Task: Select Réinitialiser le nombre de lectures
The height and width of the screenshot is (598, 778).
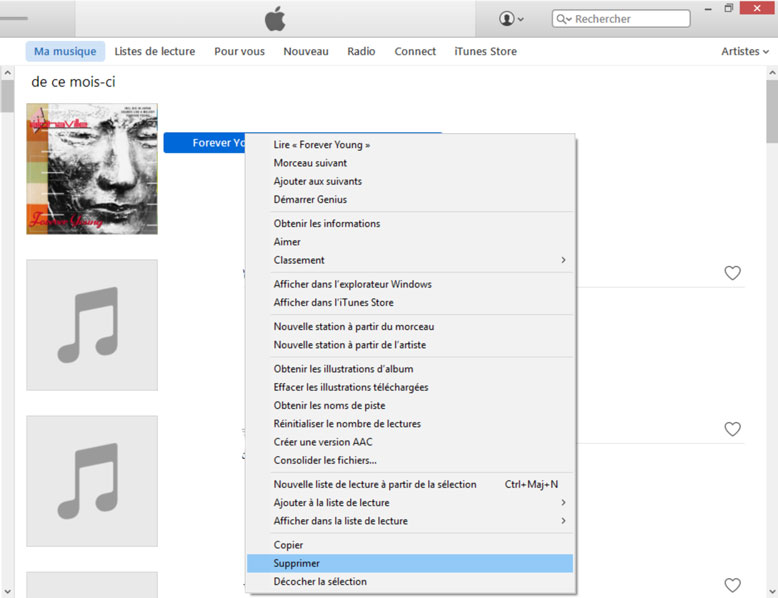Action: [x=410, y=424]
